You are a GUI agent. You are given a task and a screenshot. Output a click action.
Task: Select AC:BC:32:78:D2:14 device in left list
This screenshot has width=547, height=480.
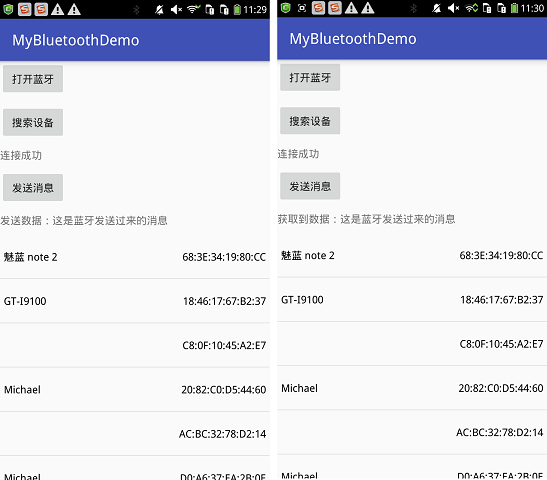pos(135,434)
